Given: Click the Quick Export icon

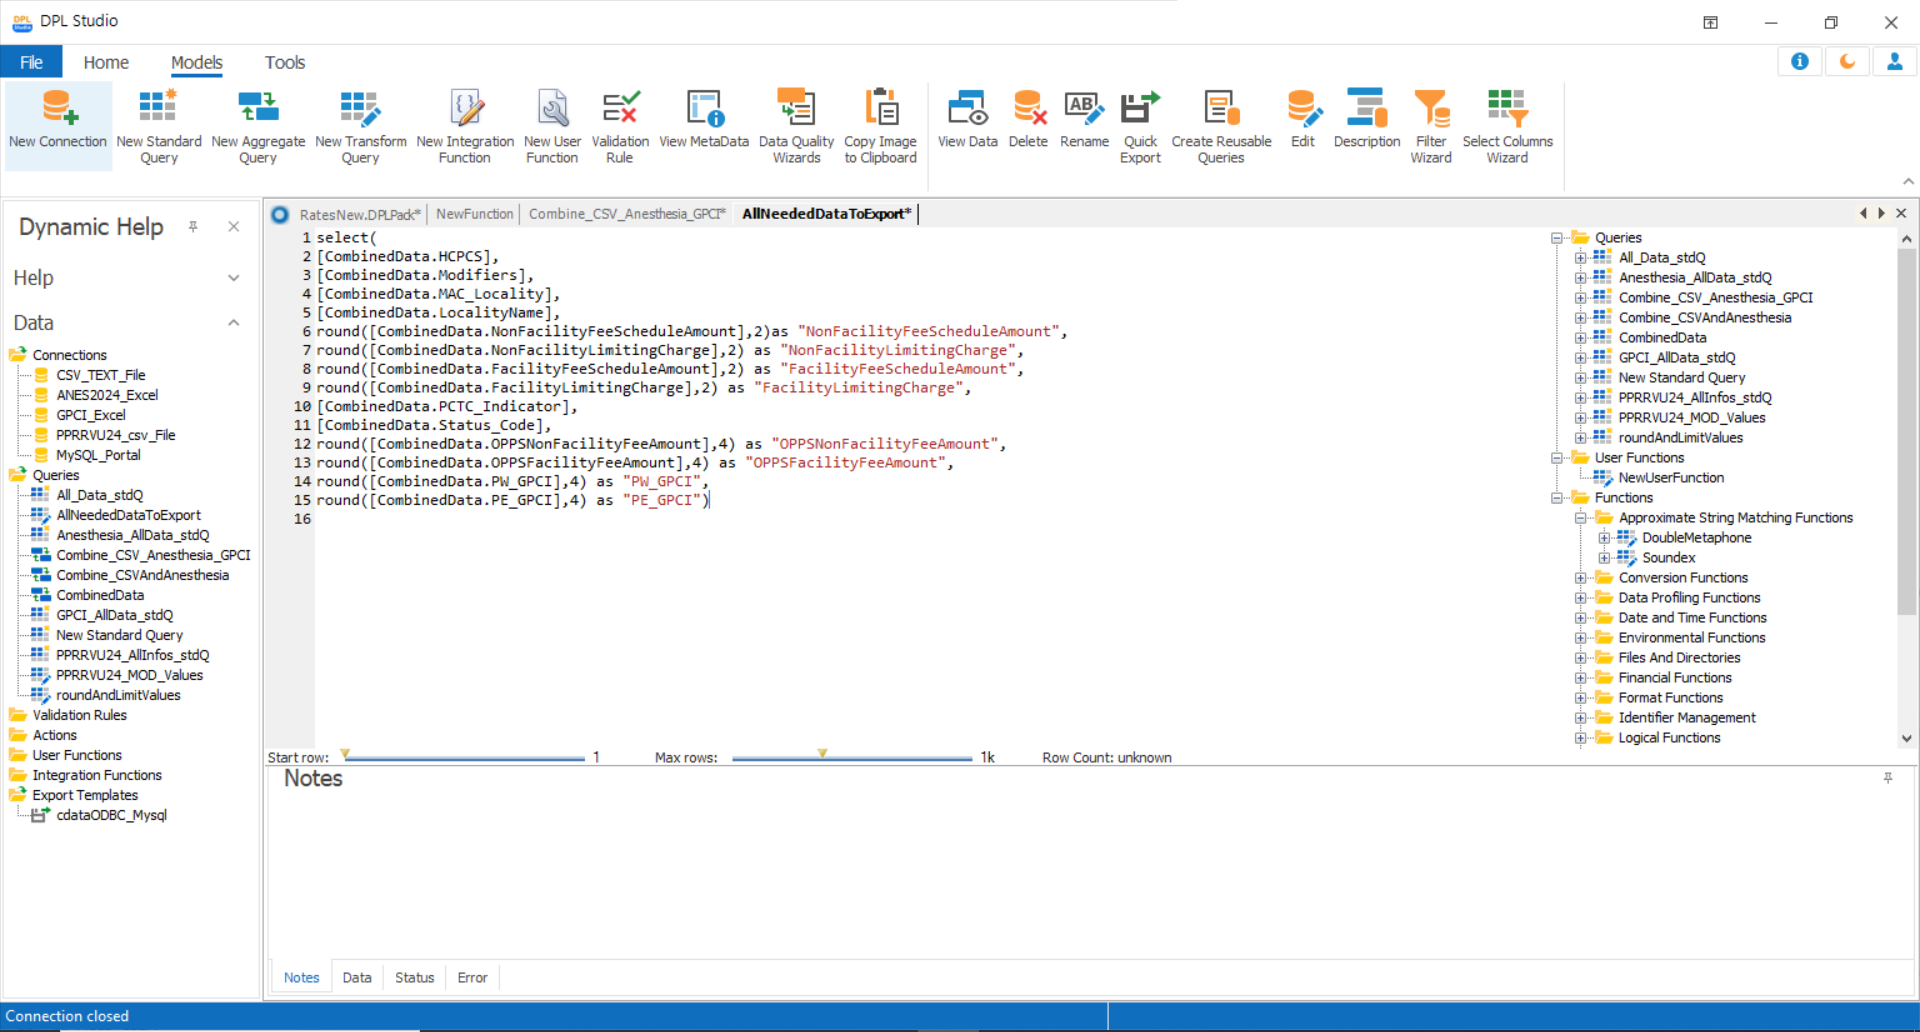Looking at the screenshot, I should (1140, 108).
